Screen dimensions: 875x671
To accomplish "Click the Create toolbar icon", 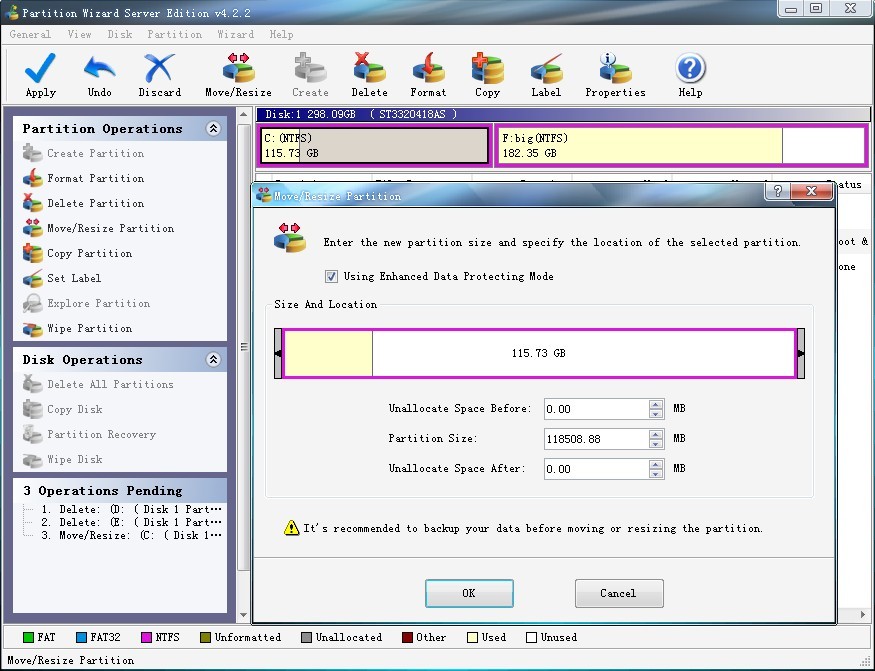I will (x=310, y=68).
